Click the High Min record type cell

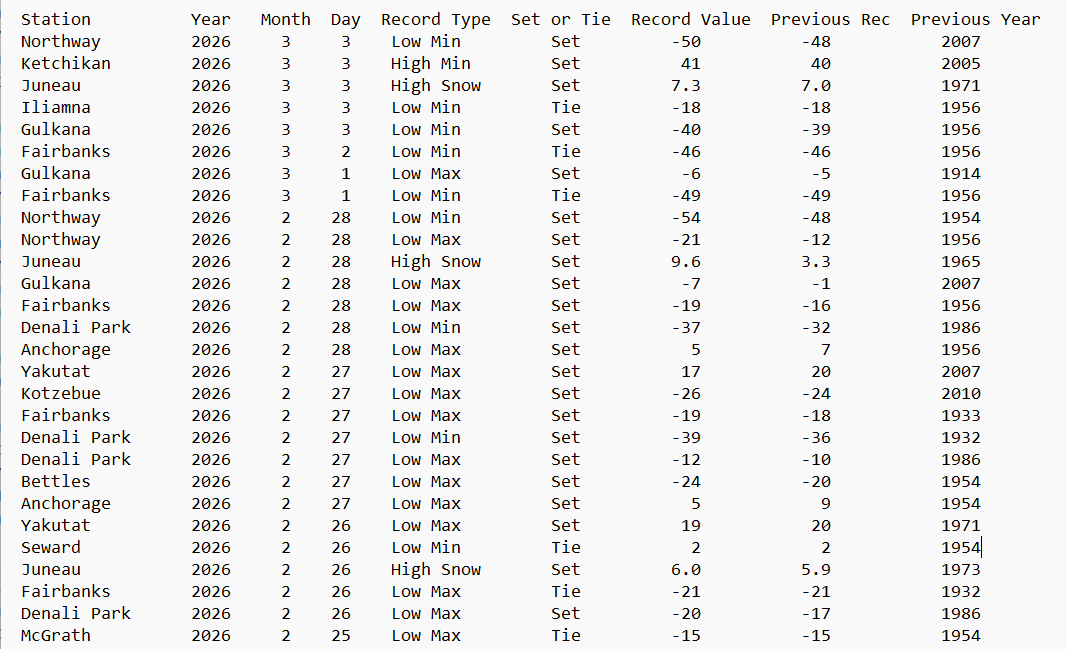pyautogui.click(x=430, y=63)
